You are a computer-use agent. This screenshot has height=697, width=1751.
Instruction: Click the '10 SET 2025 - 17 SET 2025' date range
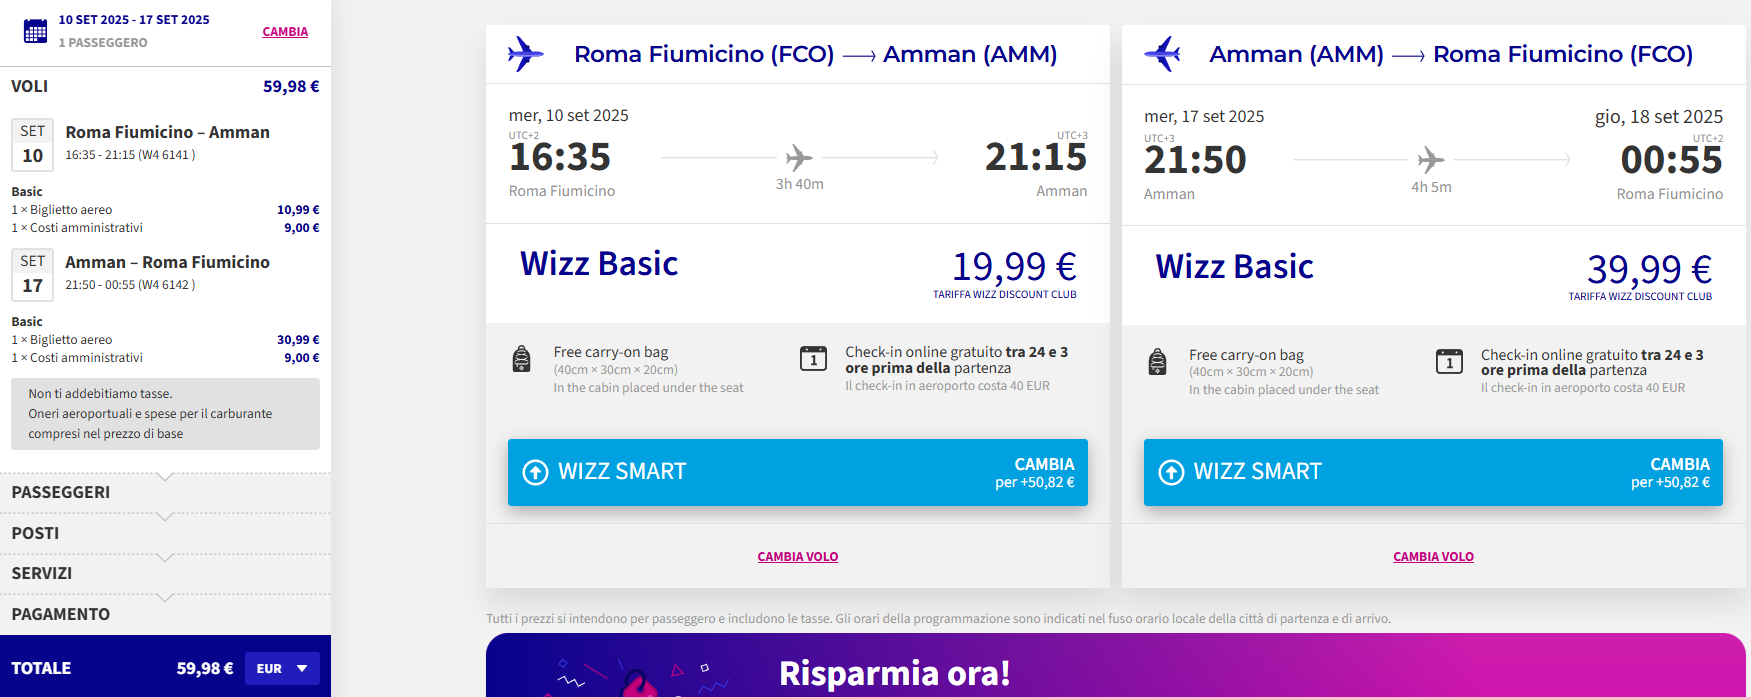point(134,20)
